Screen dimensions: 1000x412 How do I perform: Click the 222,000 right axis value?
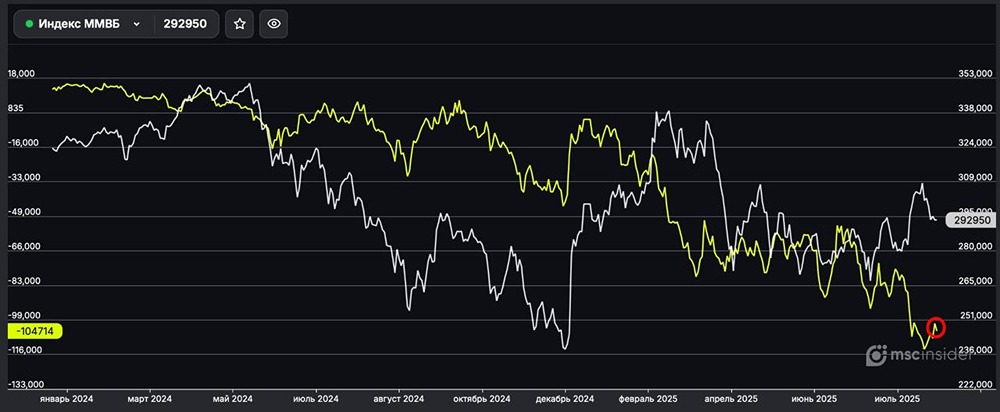coord(975,385)
